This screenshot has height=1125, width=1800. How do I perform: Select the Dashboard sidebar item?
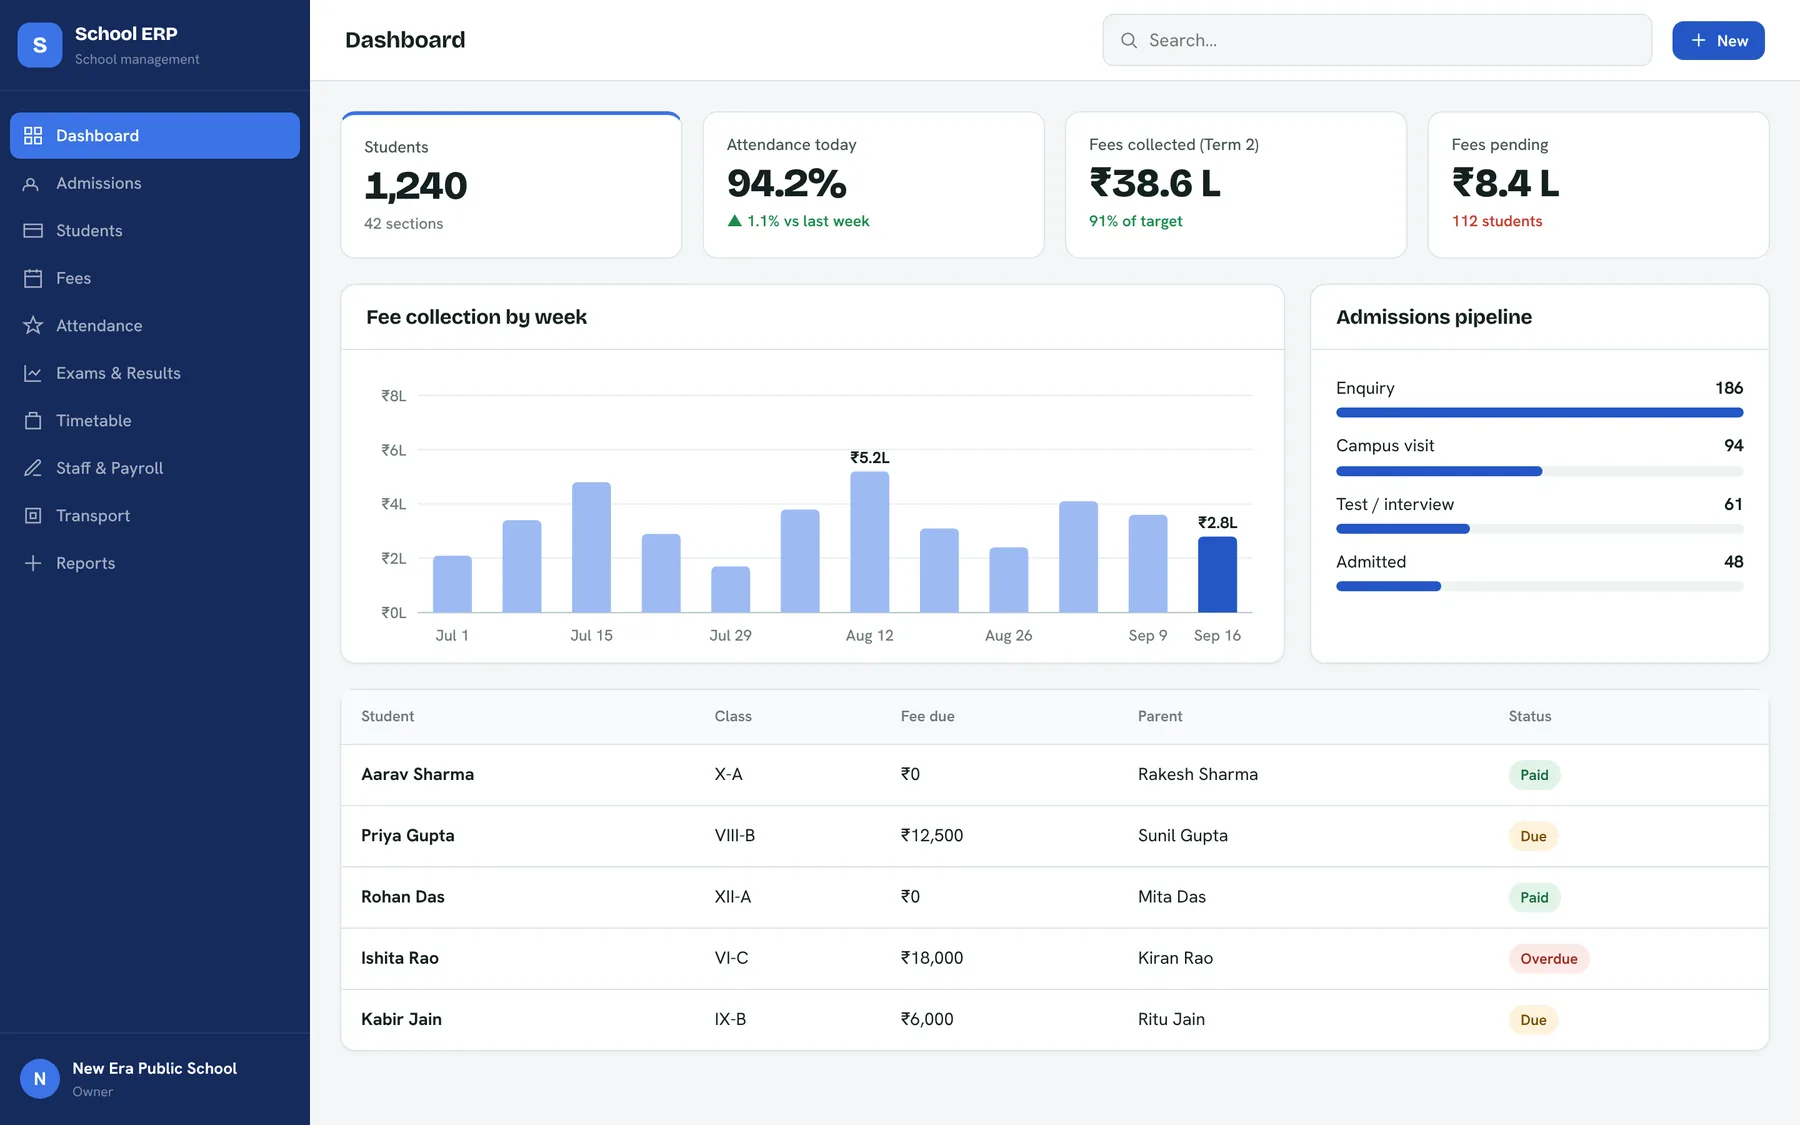click(155, 135)
